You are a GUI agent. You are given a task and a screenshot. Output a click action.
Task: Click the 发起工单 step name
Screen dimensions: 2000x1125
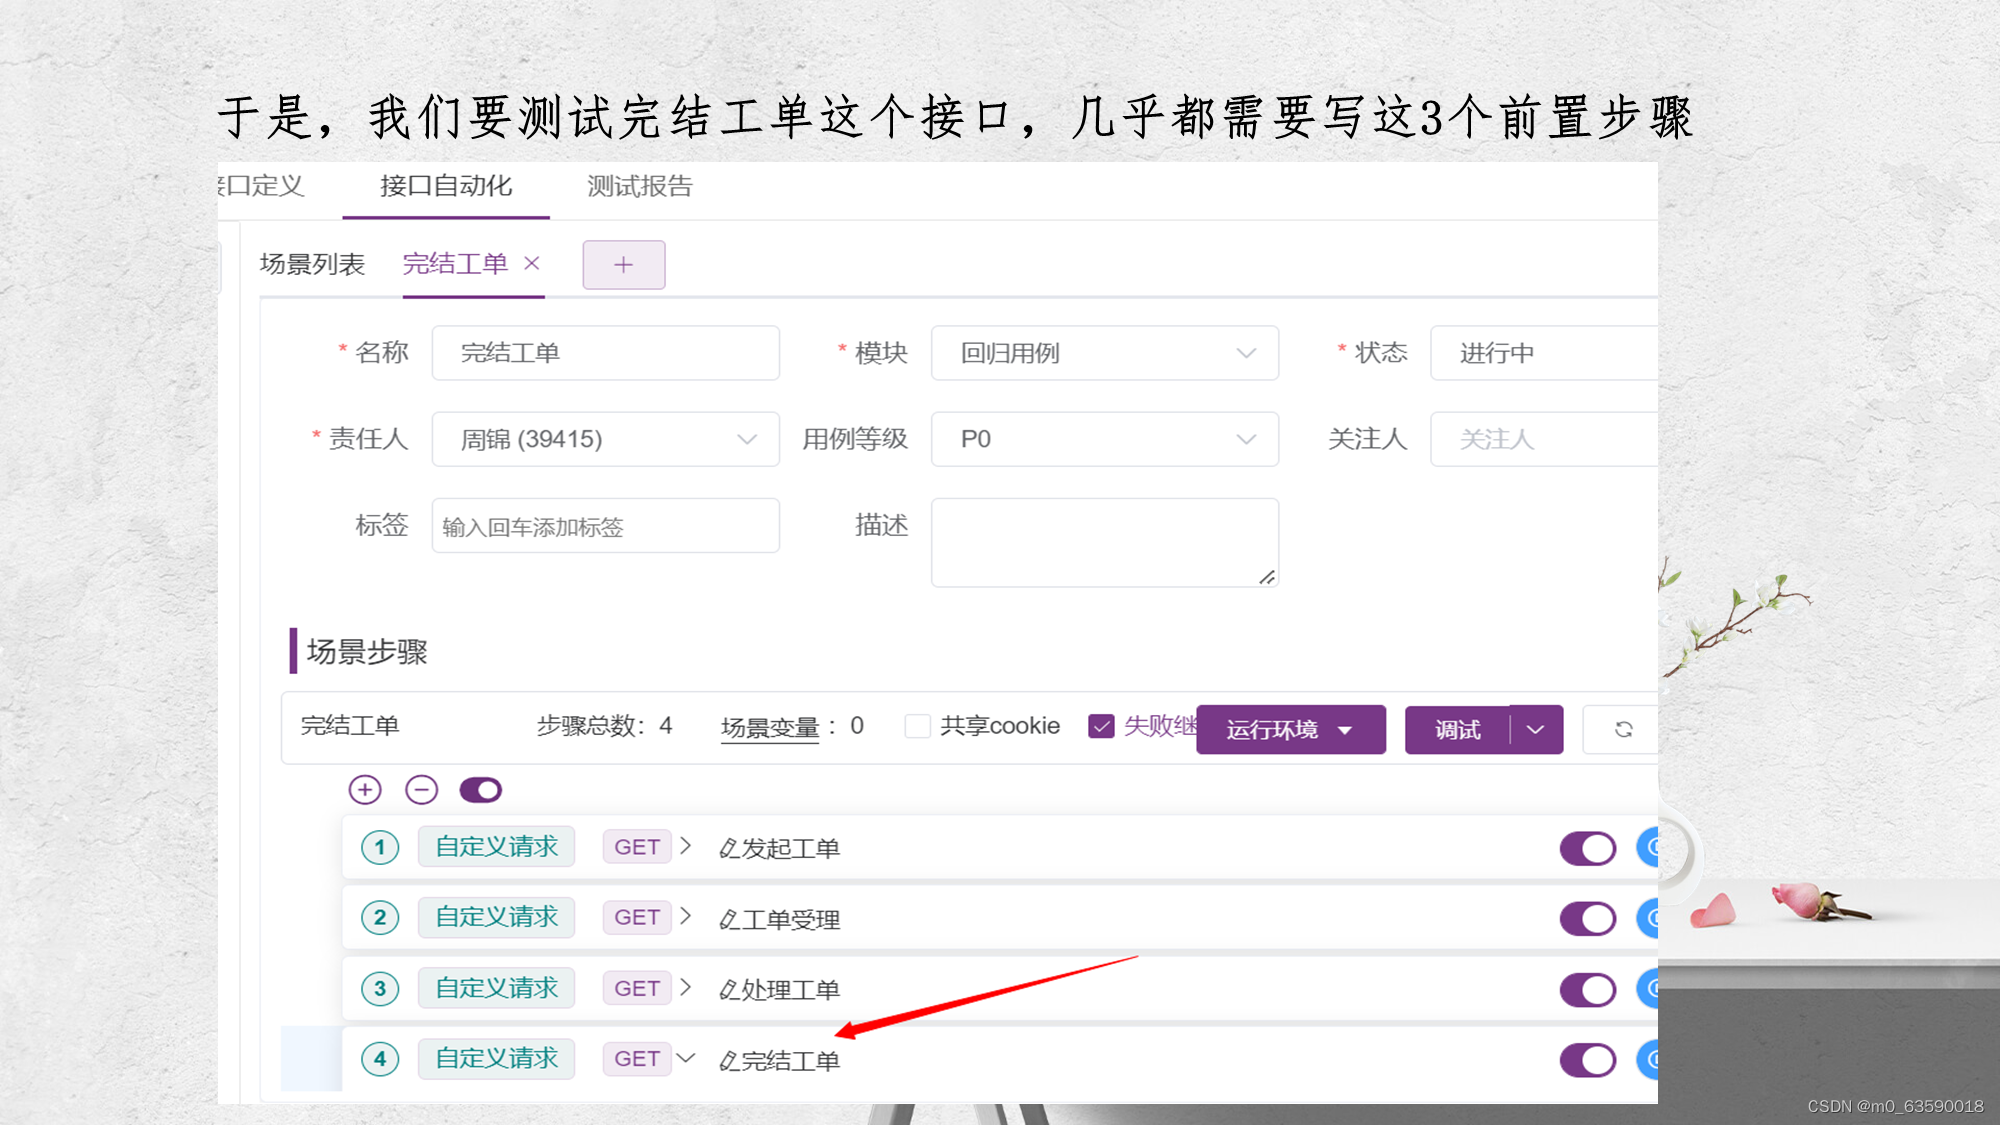point(791,849)
